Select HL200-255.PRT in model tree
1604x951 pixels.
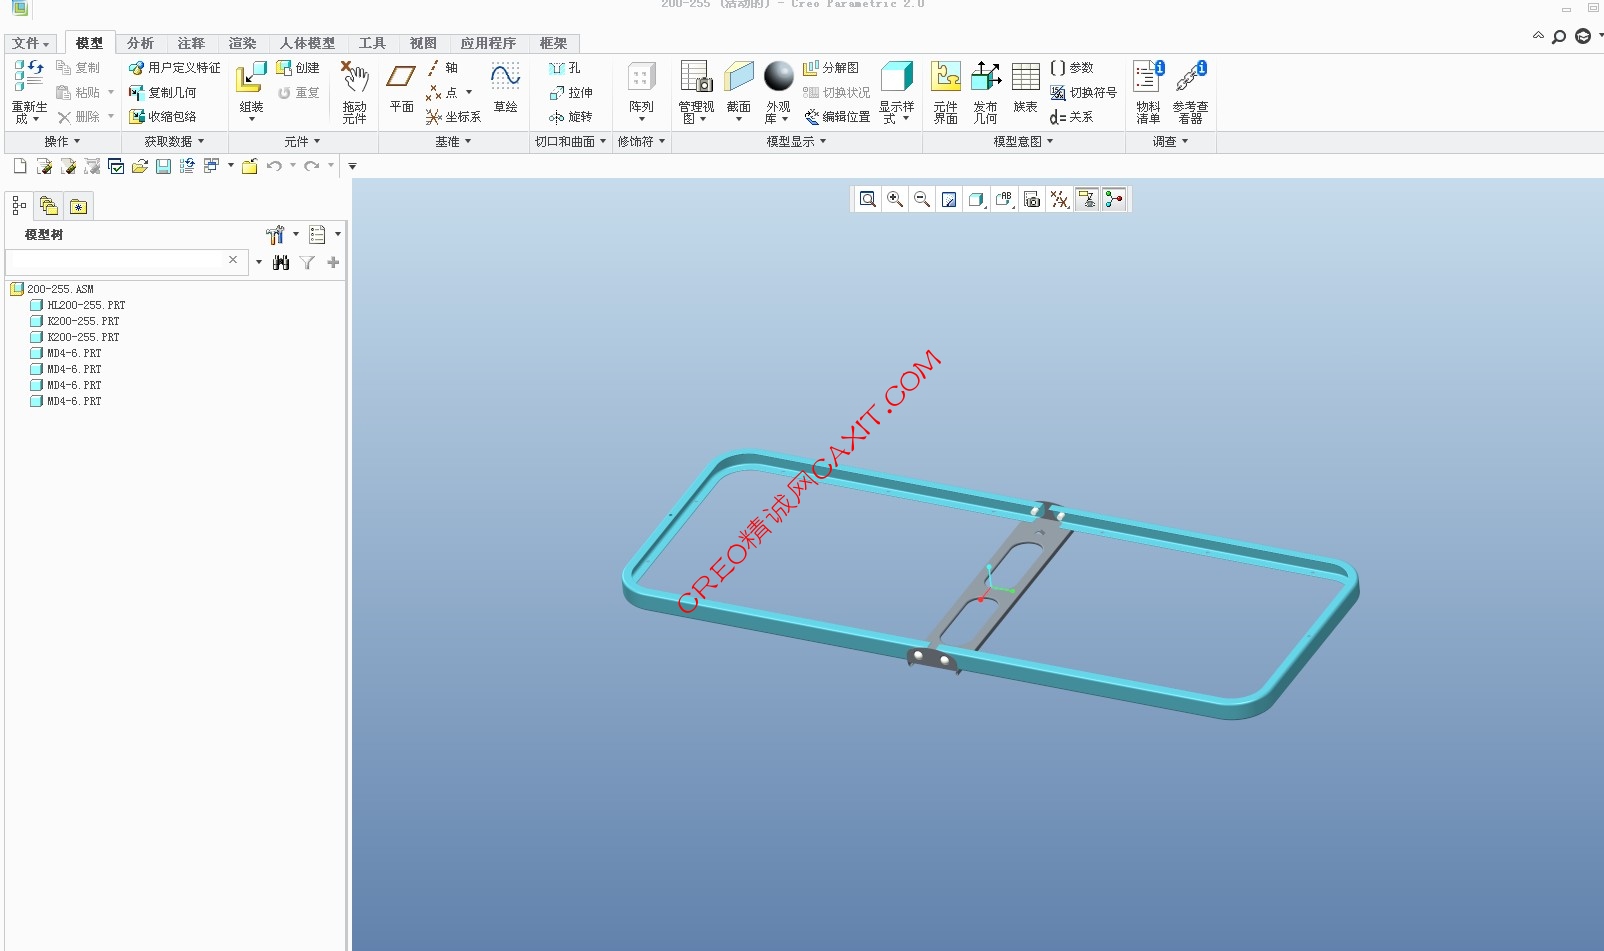86,305
